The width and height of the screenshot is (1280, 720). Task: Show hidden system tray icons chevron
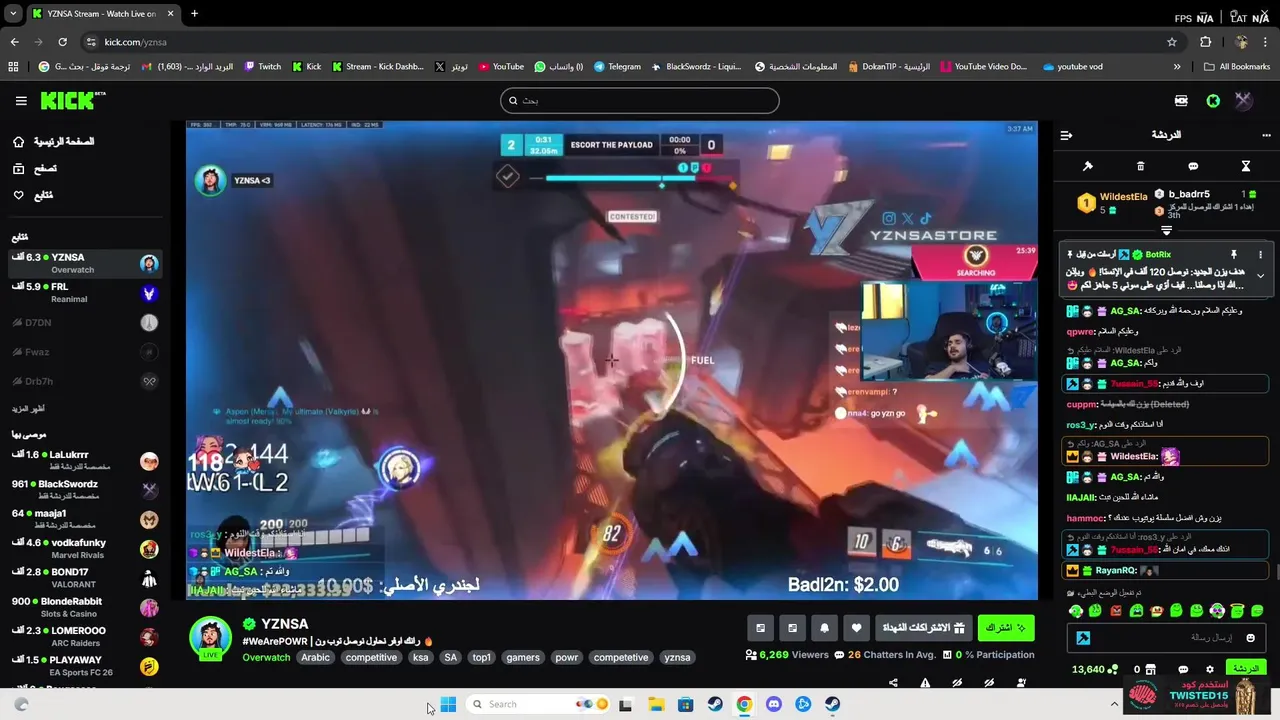pyautogui.click(x=1114, y=704)
